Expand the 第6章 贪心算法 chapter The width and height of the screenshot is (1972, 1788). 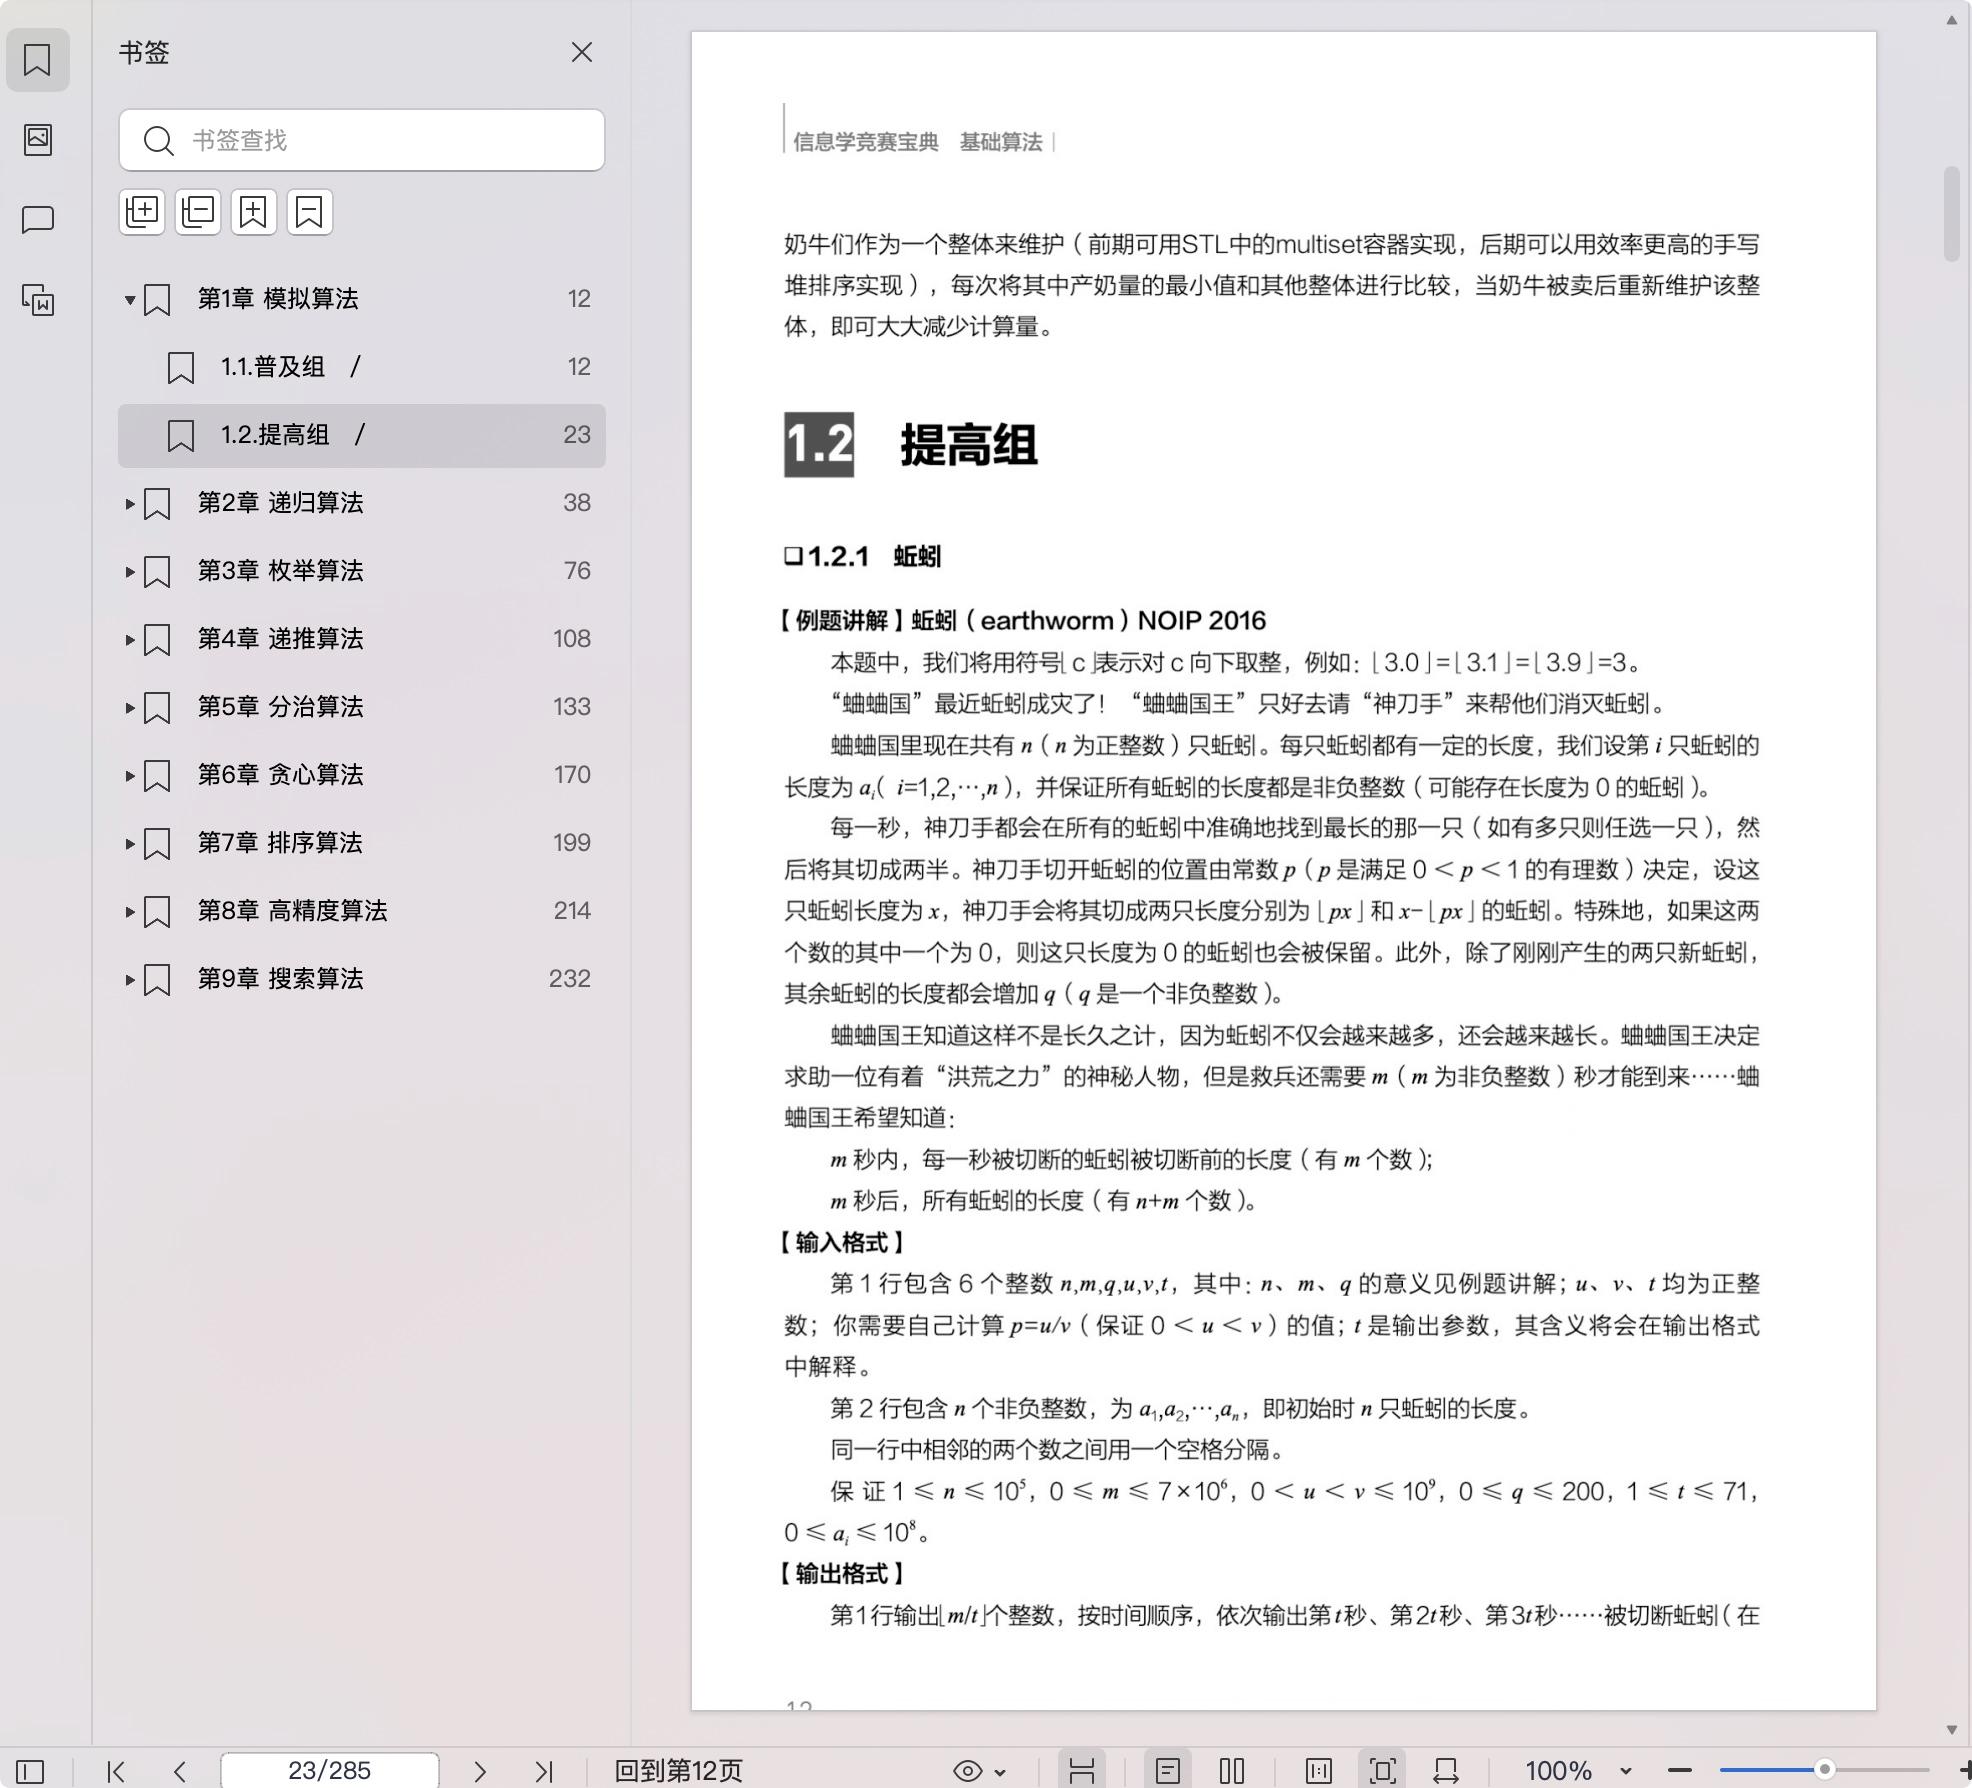[x=129, y=775]
